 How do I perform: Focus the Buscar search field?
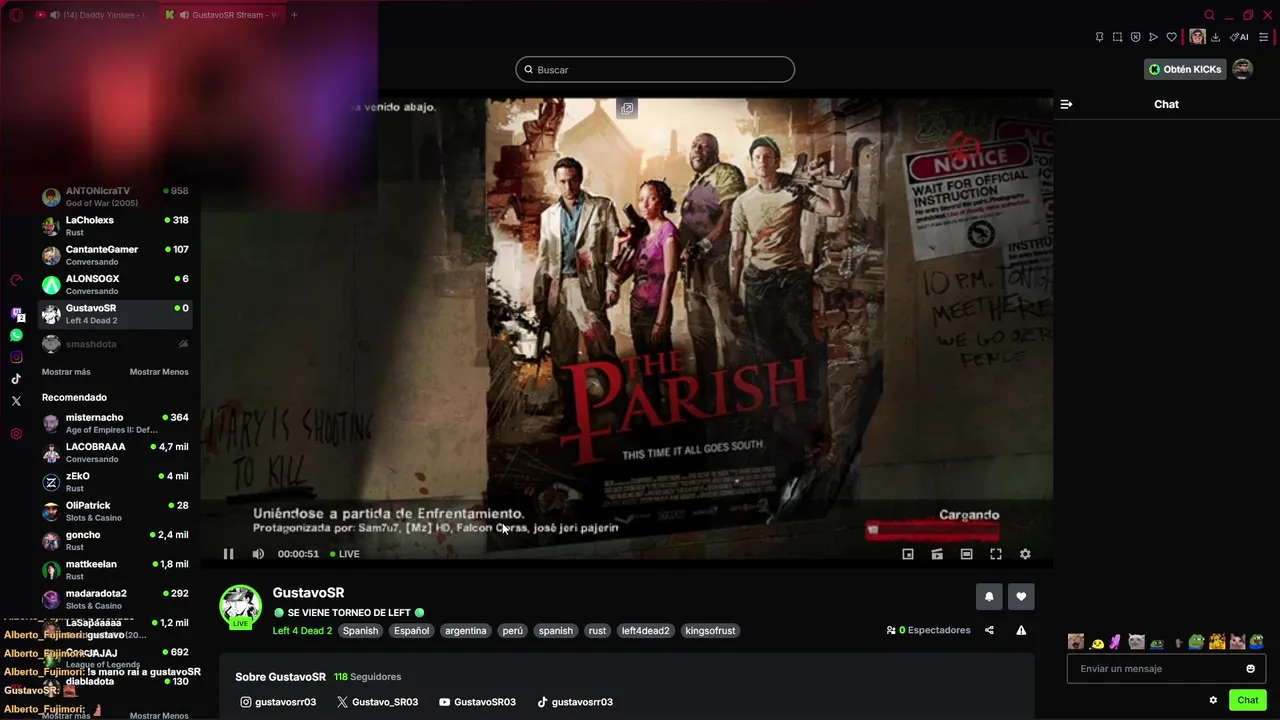tap(655, 69)
